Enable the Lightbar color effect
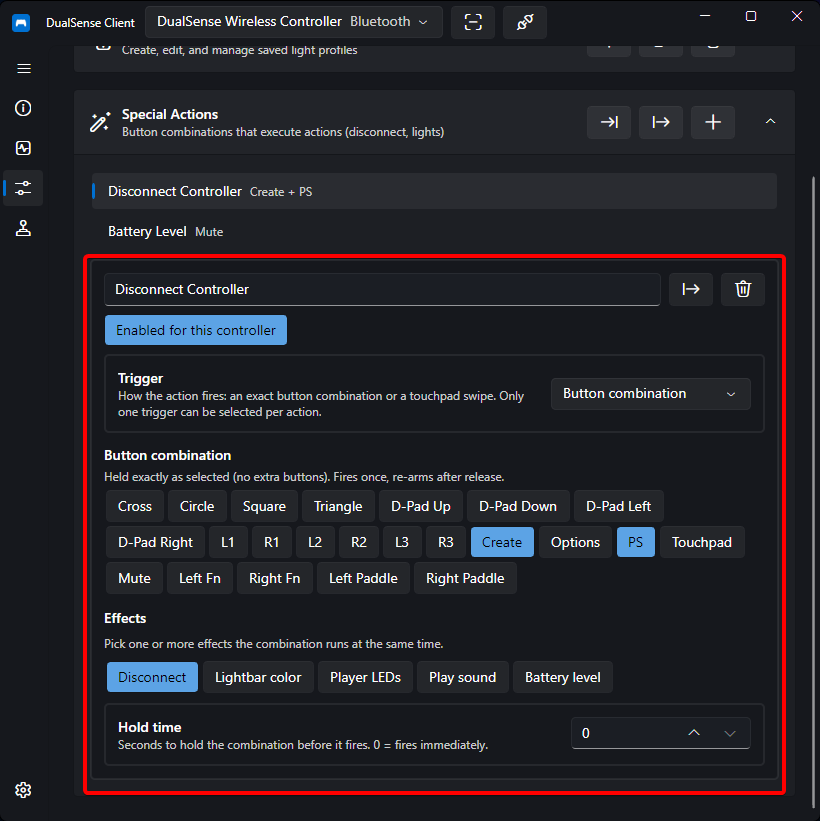 pos(258,677)
